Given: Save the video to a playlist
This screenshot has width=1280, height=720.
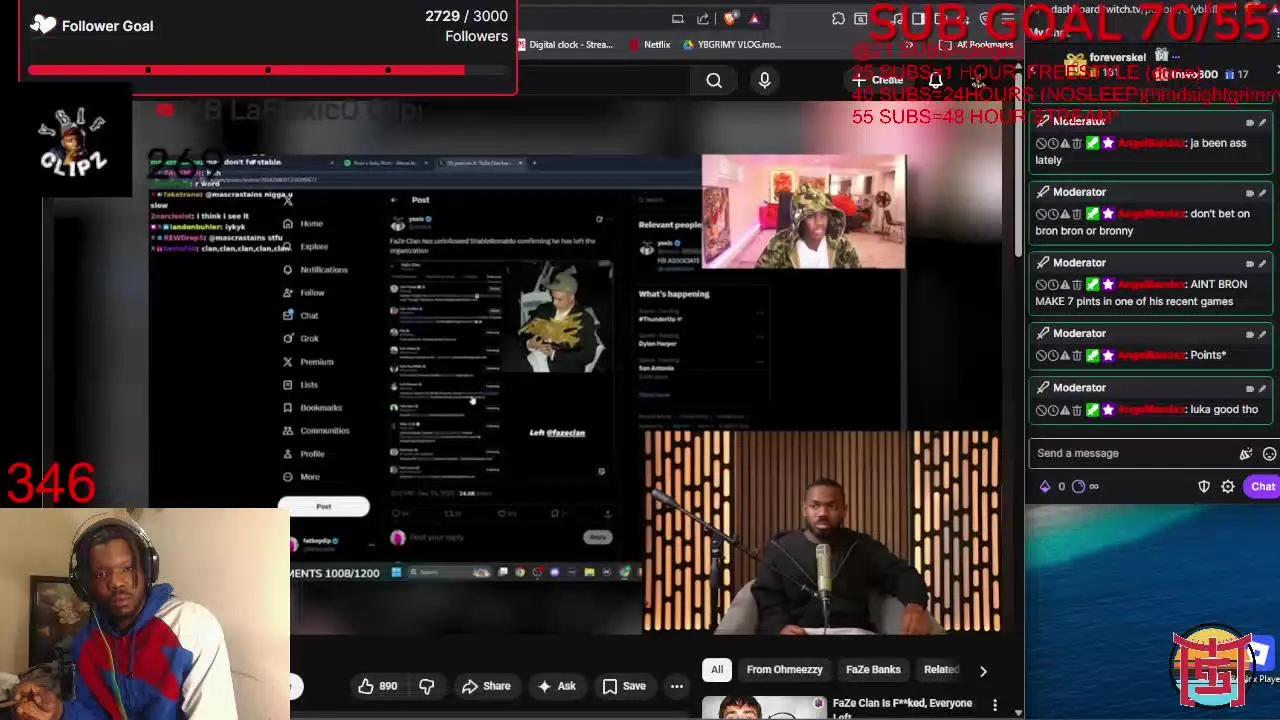Looking at the screenshot, I should pyautogui.click(x=624, y=686).
